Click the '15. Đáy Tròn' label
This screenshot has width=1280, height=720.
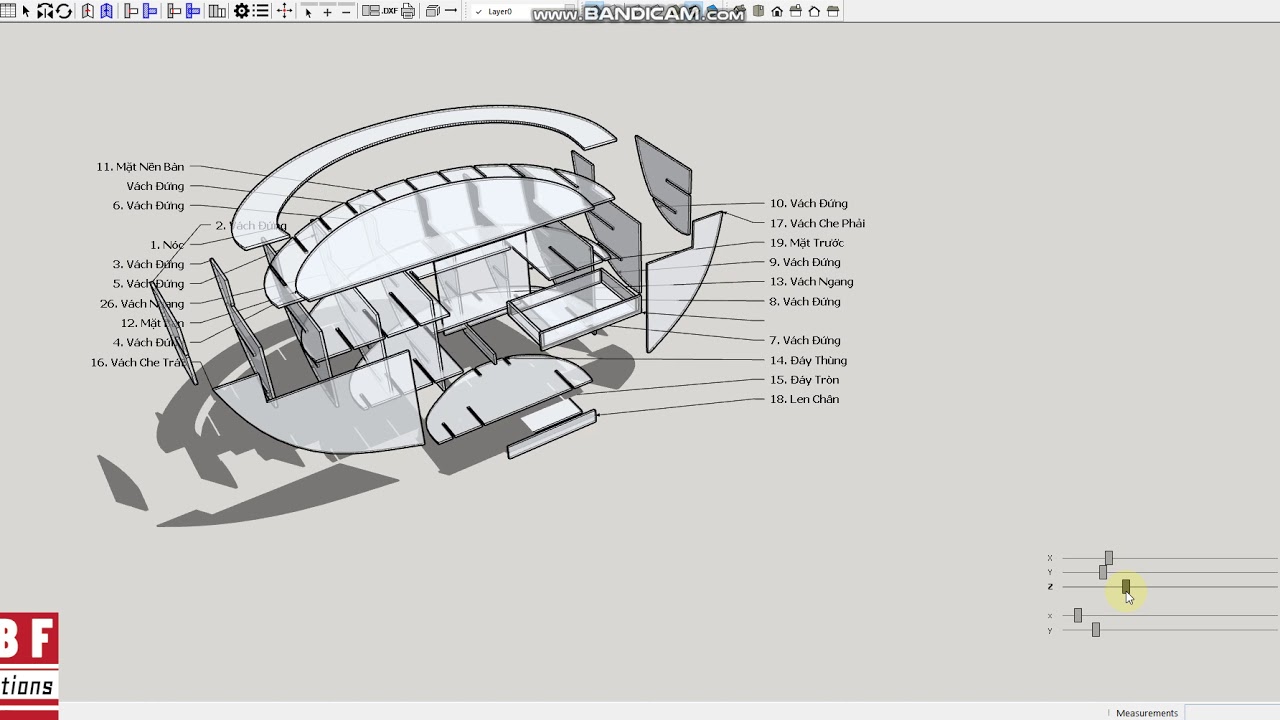(804, 380)
